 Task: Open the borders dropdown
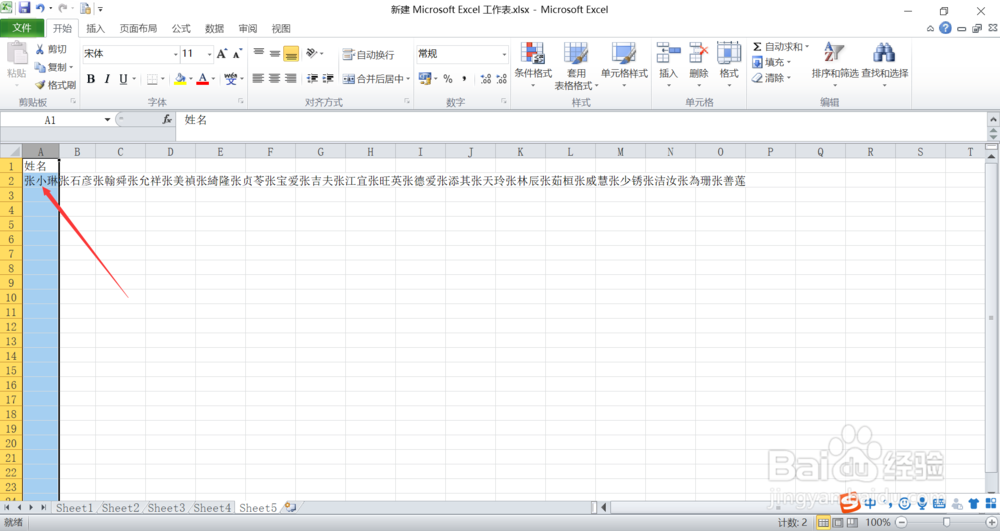point(163,79)
